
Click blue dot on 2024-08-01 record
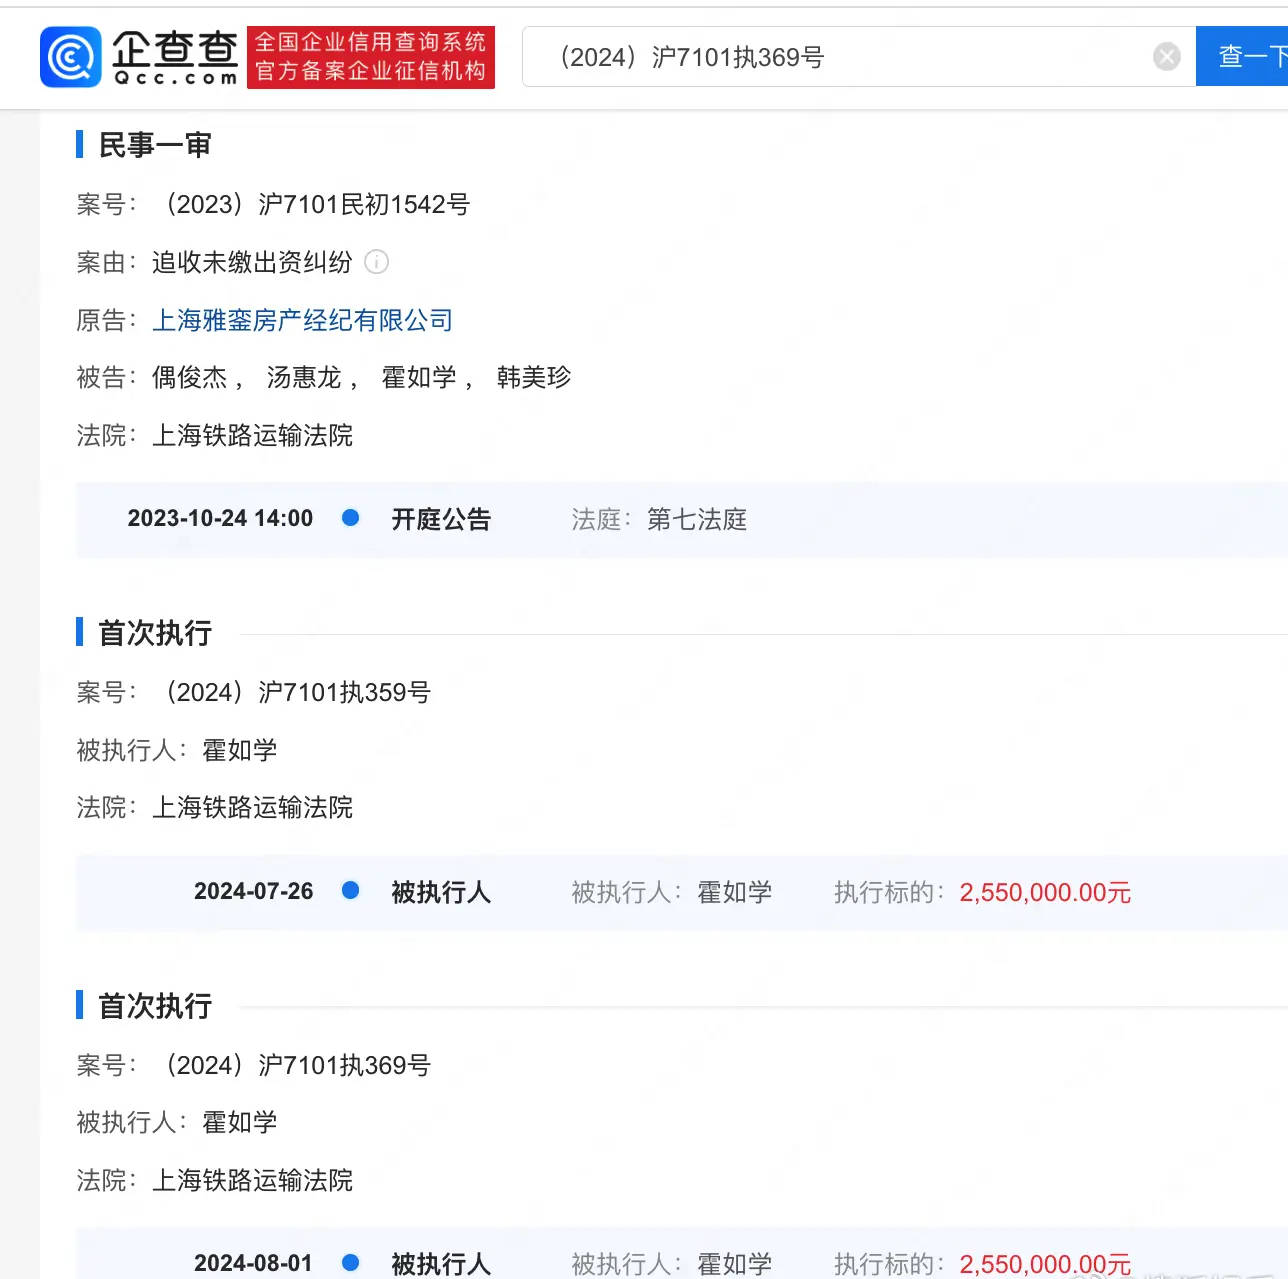(x=351, y=1263)
